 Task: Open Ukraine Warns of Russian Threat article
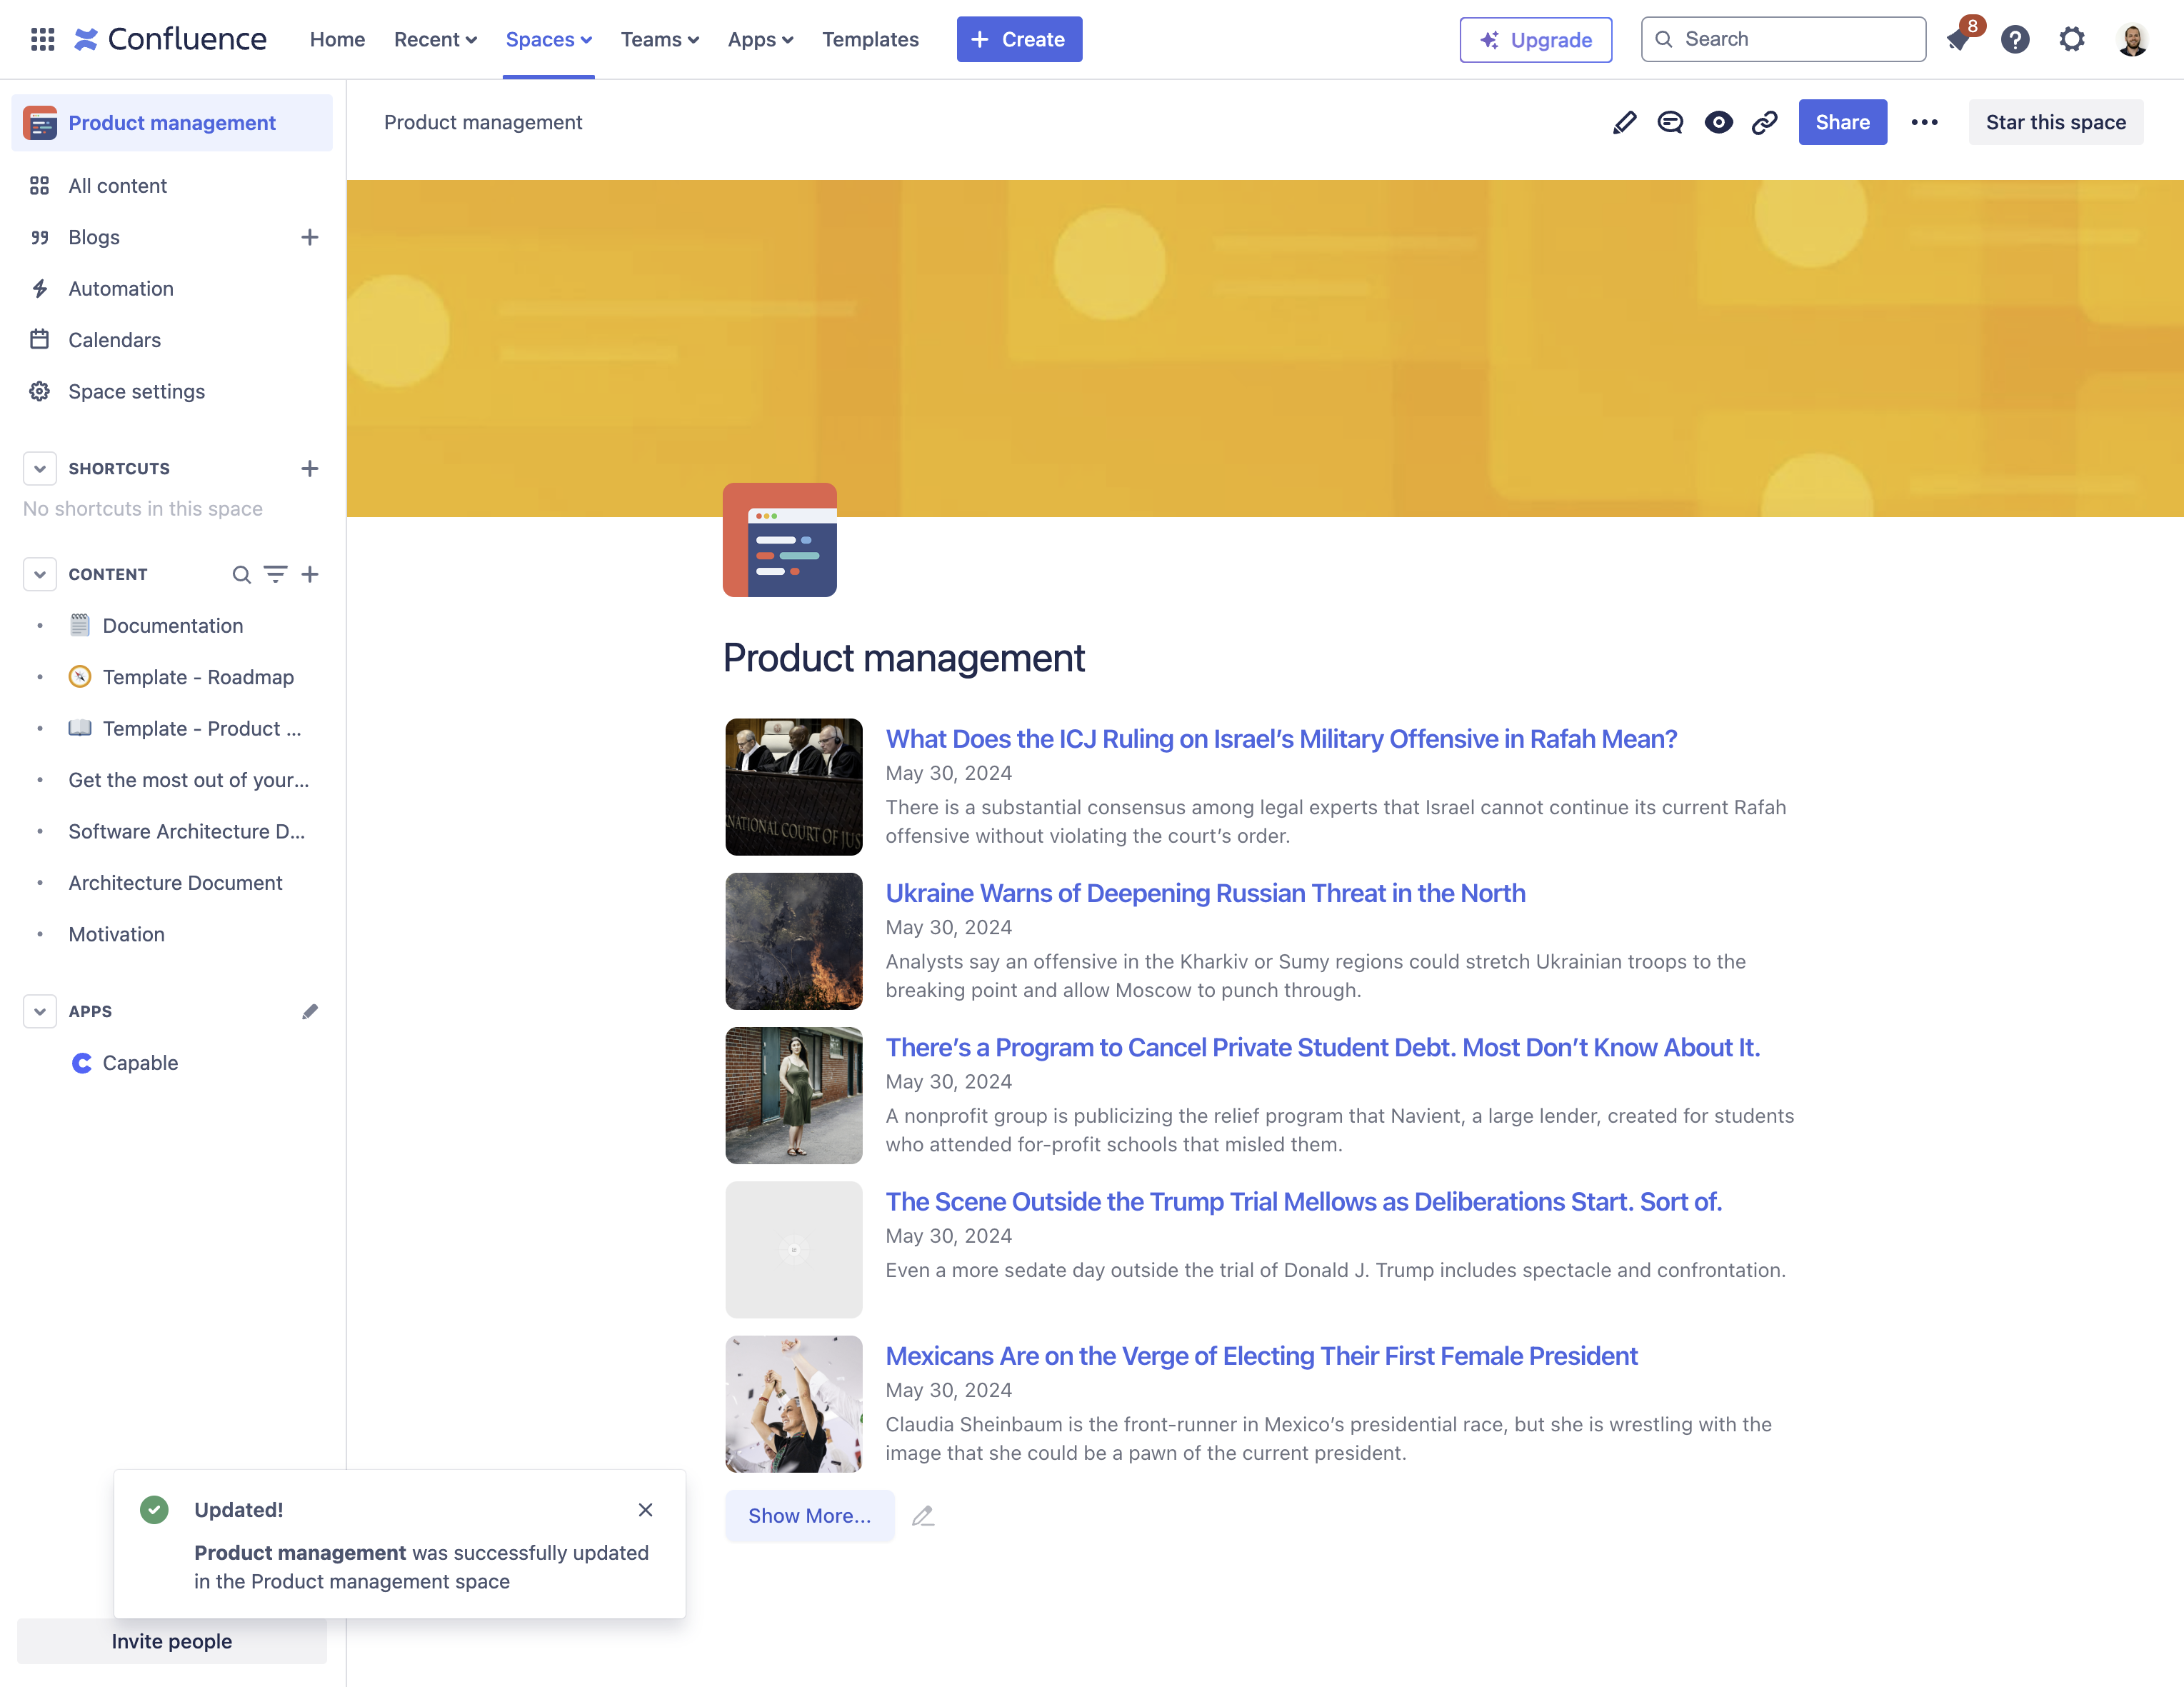(x=1205, y=893)
